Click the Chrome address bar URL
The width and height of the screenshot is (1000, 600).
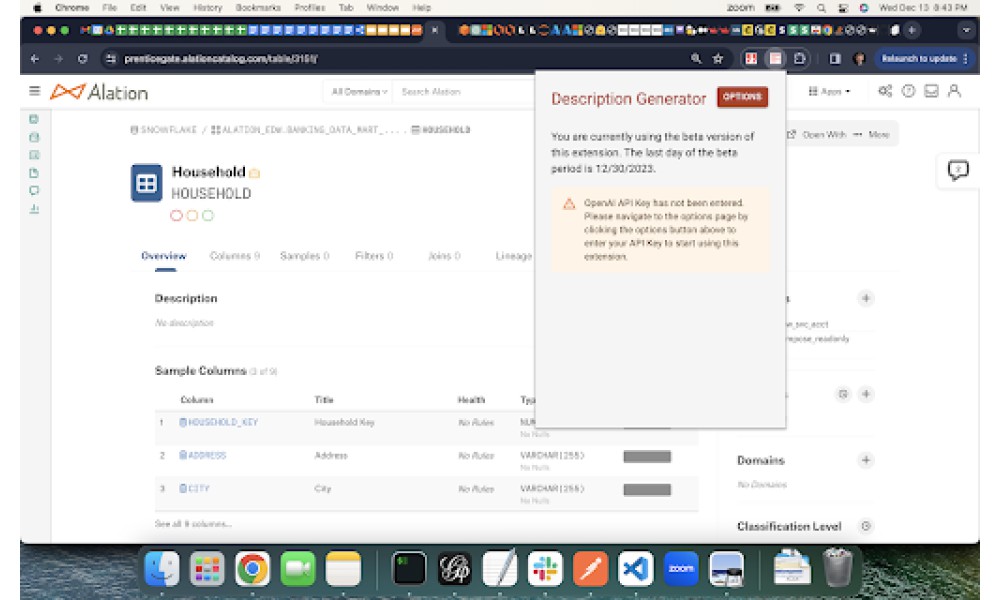click(221, 59)
